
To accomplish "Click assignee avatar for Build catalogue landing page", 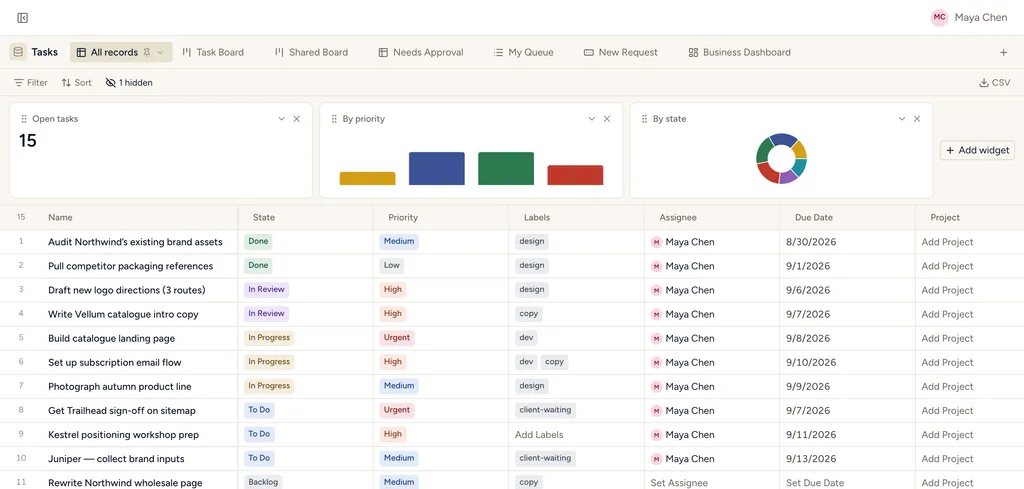I will click(x=656, y=339).
